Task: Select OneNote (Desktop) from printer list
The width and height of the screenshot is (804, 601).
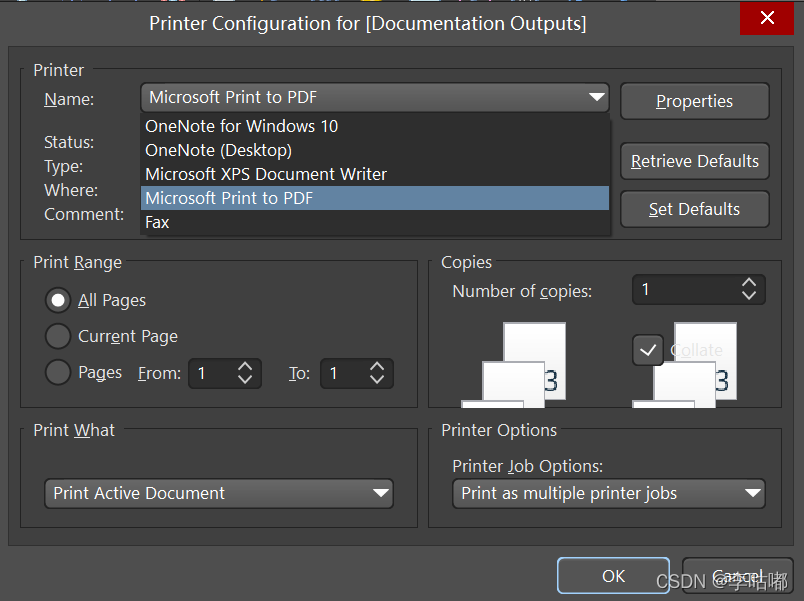Action: click(375, 150)
